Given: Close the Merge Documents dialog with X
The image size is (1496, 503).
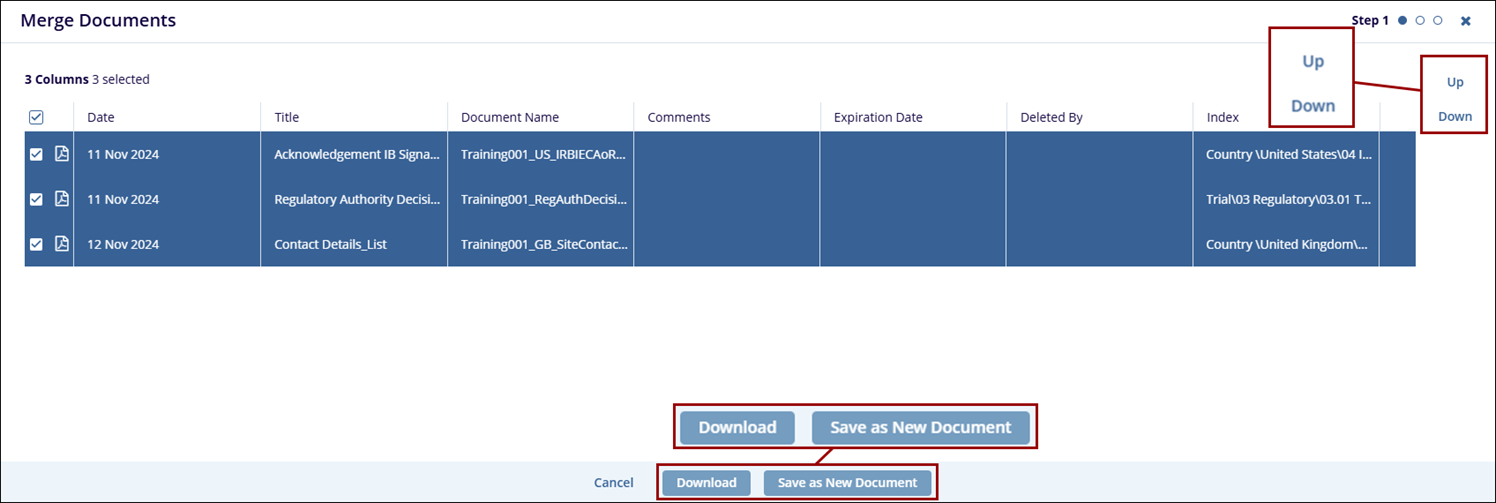Looking at the screenshot, I should pyautogui.click(x=1466, y=21).
